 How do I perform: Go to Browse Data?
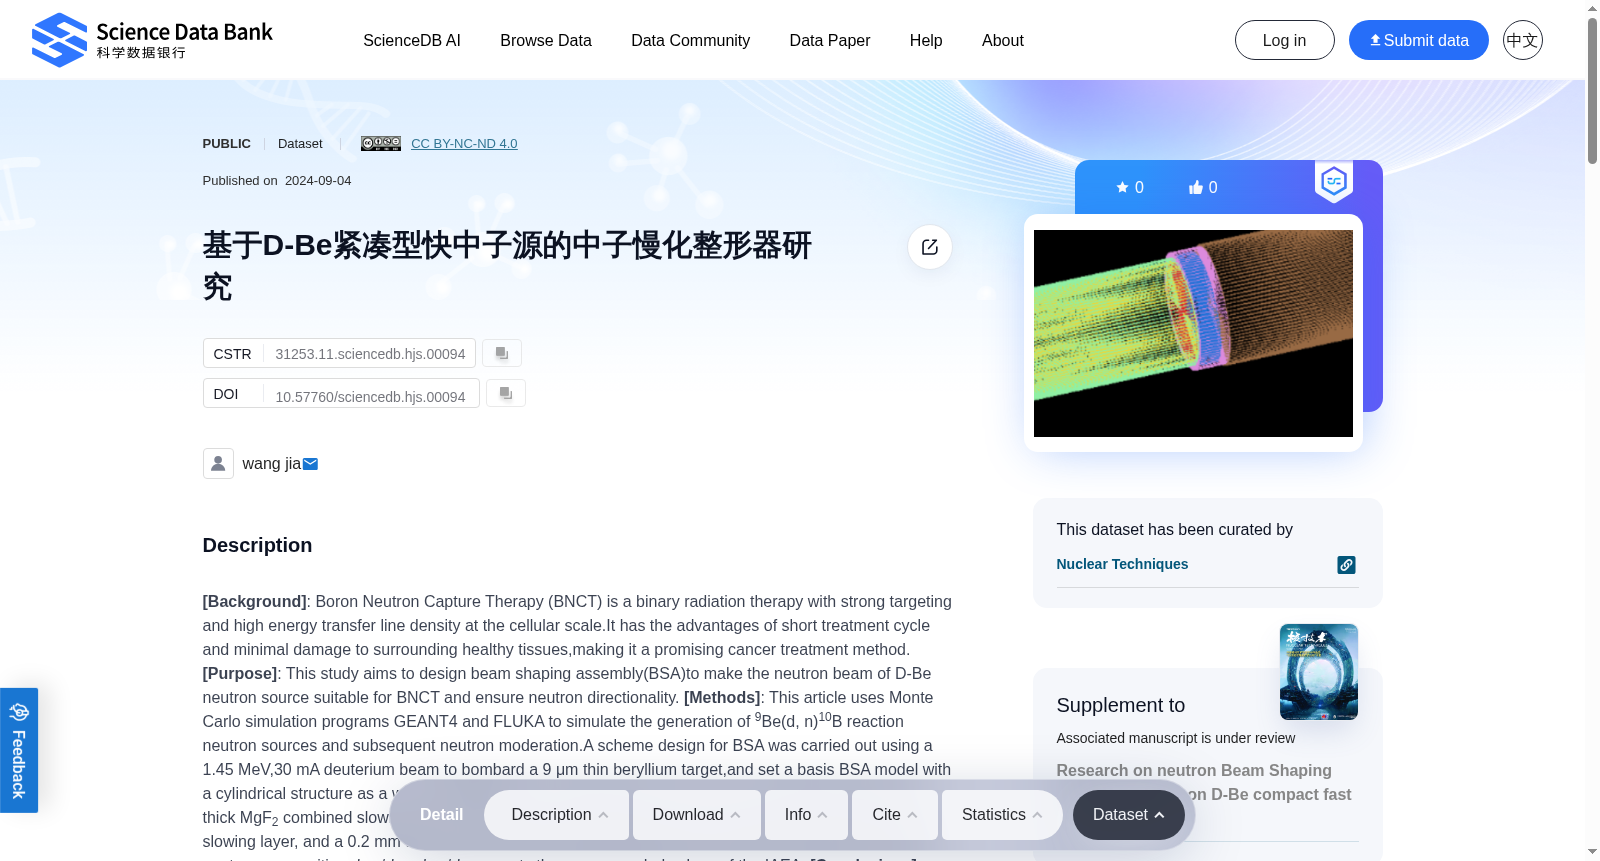click(546, 40)
